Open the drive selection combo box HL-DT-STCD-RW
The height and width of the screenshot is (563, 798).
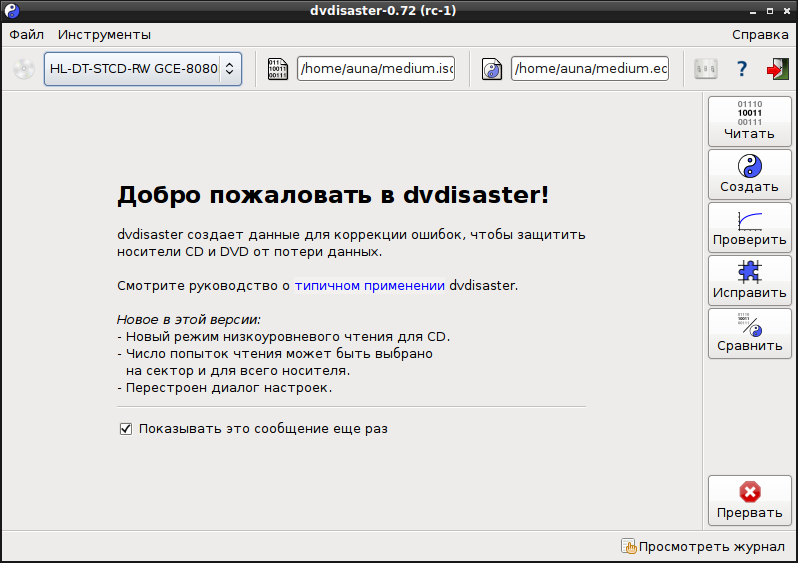pos(142,69)
